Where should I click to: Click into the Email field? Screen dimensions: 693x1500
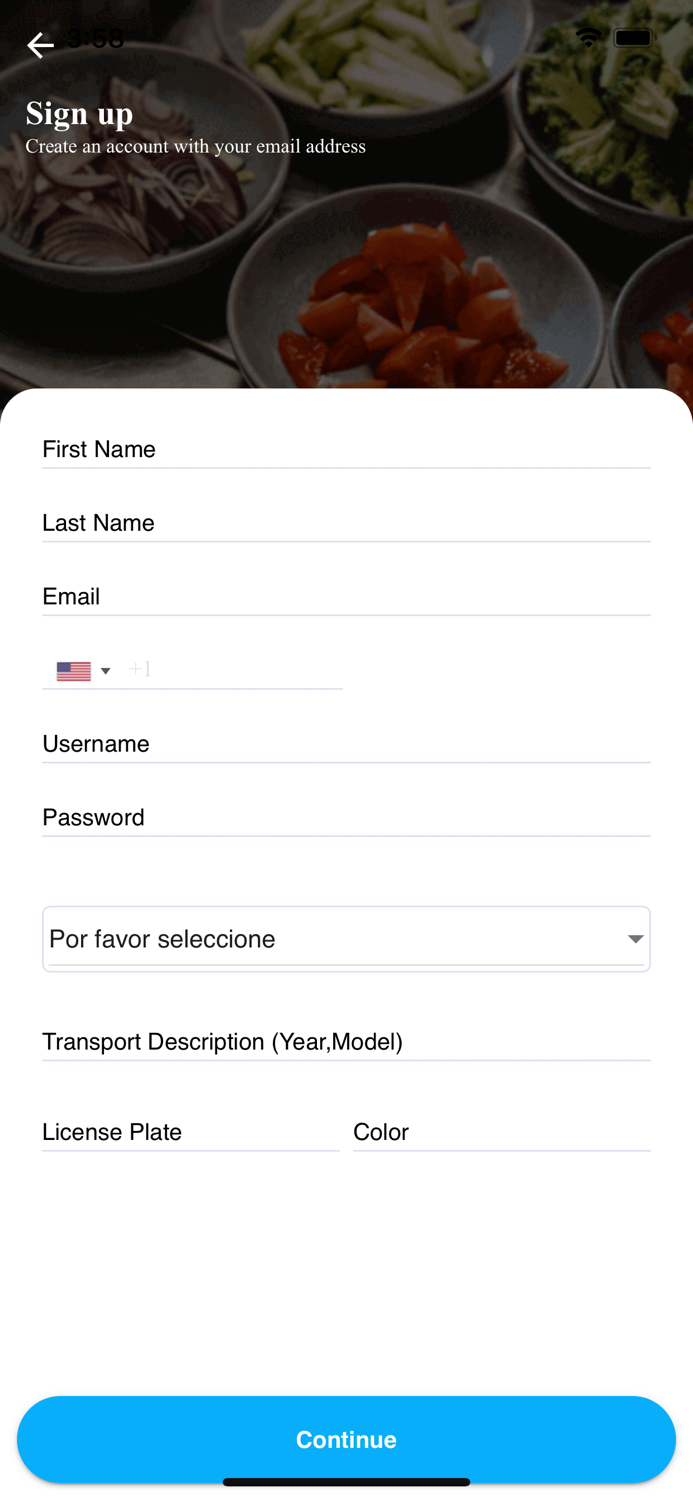pyautogui.click(x=346, y=596)
